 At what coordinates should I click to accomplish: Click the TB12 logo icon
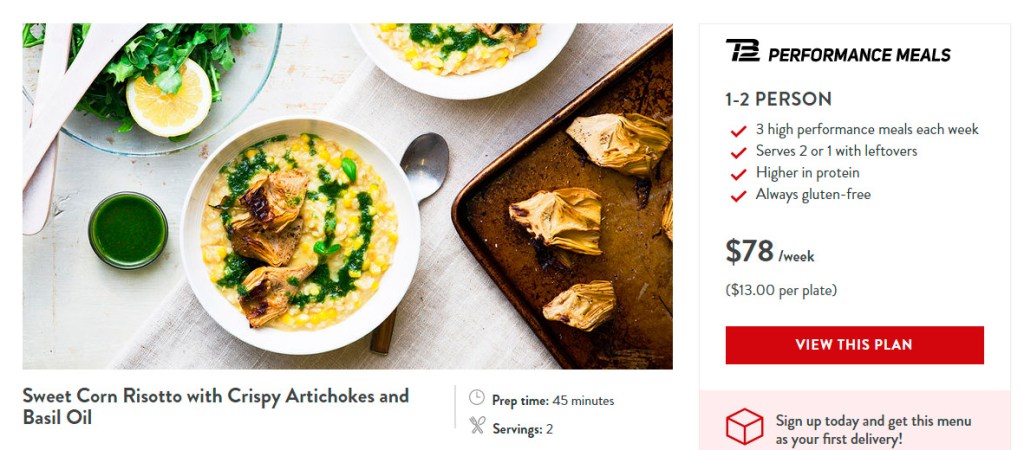742,52
